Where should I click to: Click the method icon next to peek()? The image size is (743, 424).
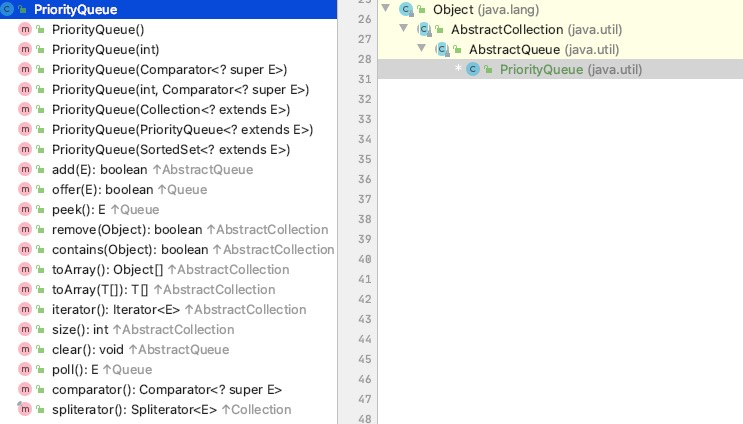[x=24, y=210]
